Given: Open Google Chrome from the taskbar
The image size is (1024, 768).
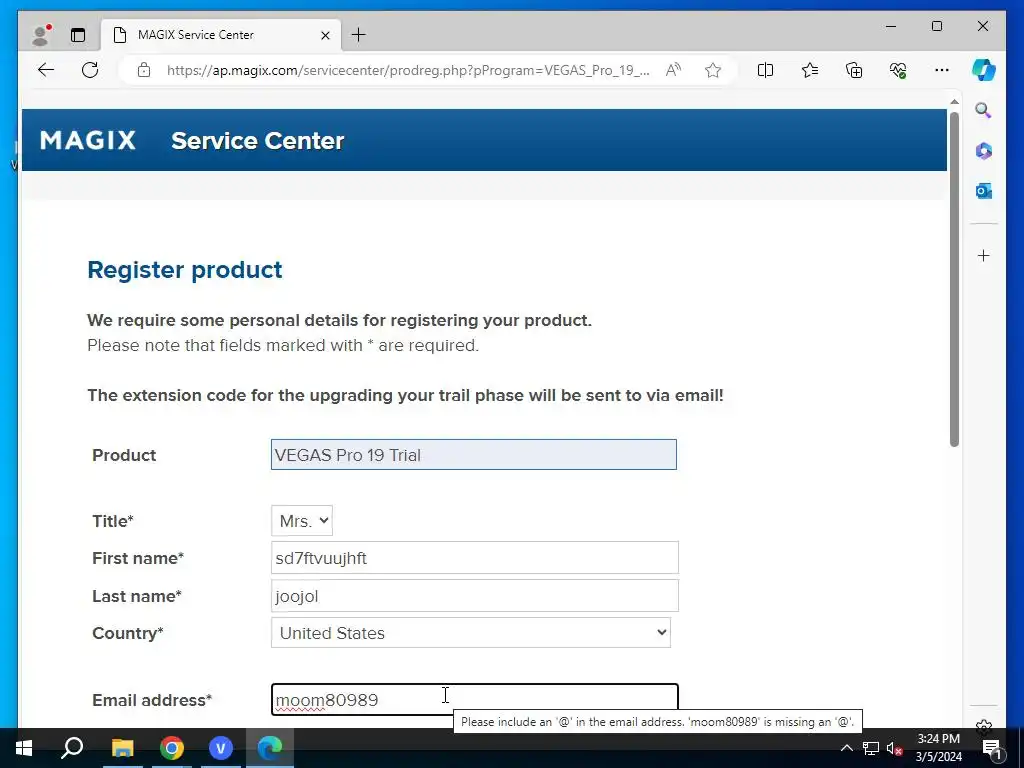Looking at the screenshot, I should [x=172, y=748].
